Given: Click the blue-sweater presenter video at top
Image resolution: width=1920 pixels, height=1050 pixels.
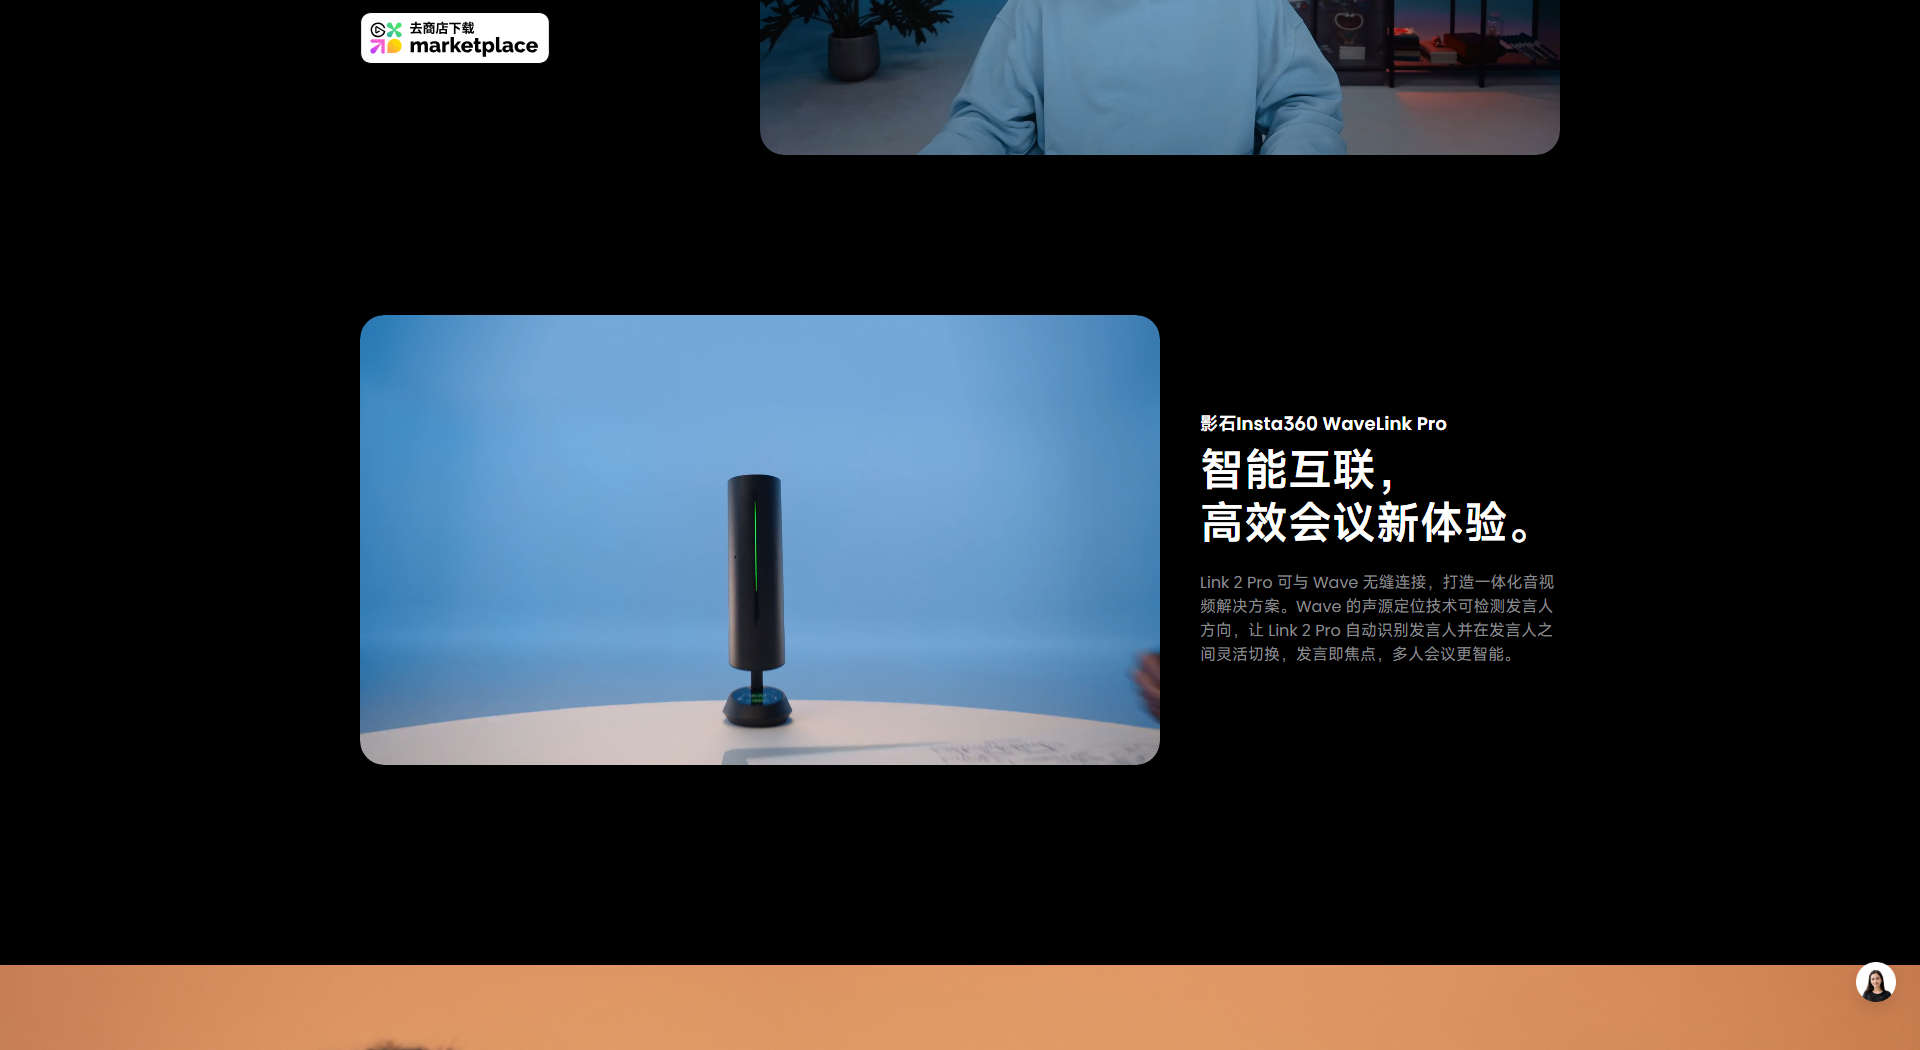Looking at the screenshot, I should coord(1160,77).
